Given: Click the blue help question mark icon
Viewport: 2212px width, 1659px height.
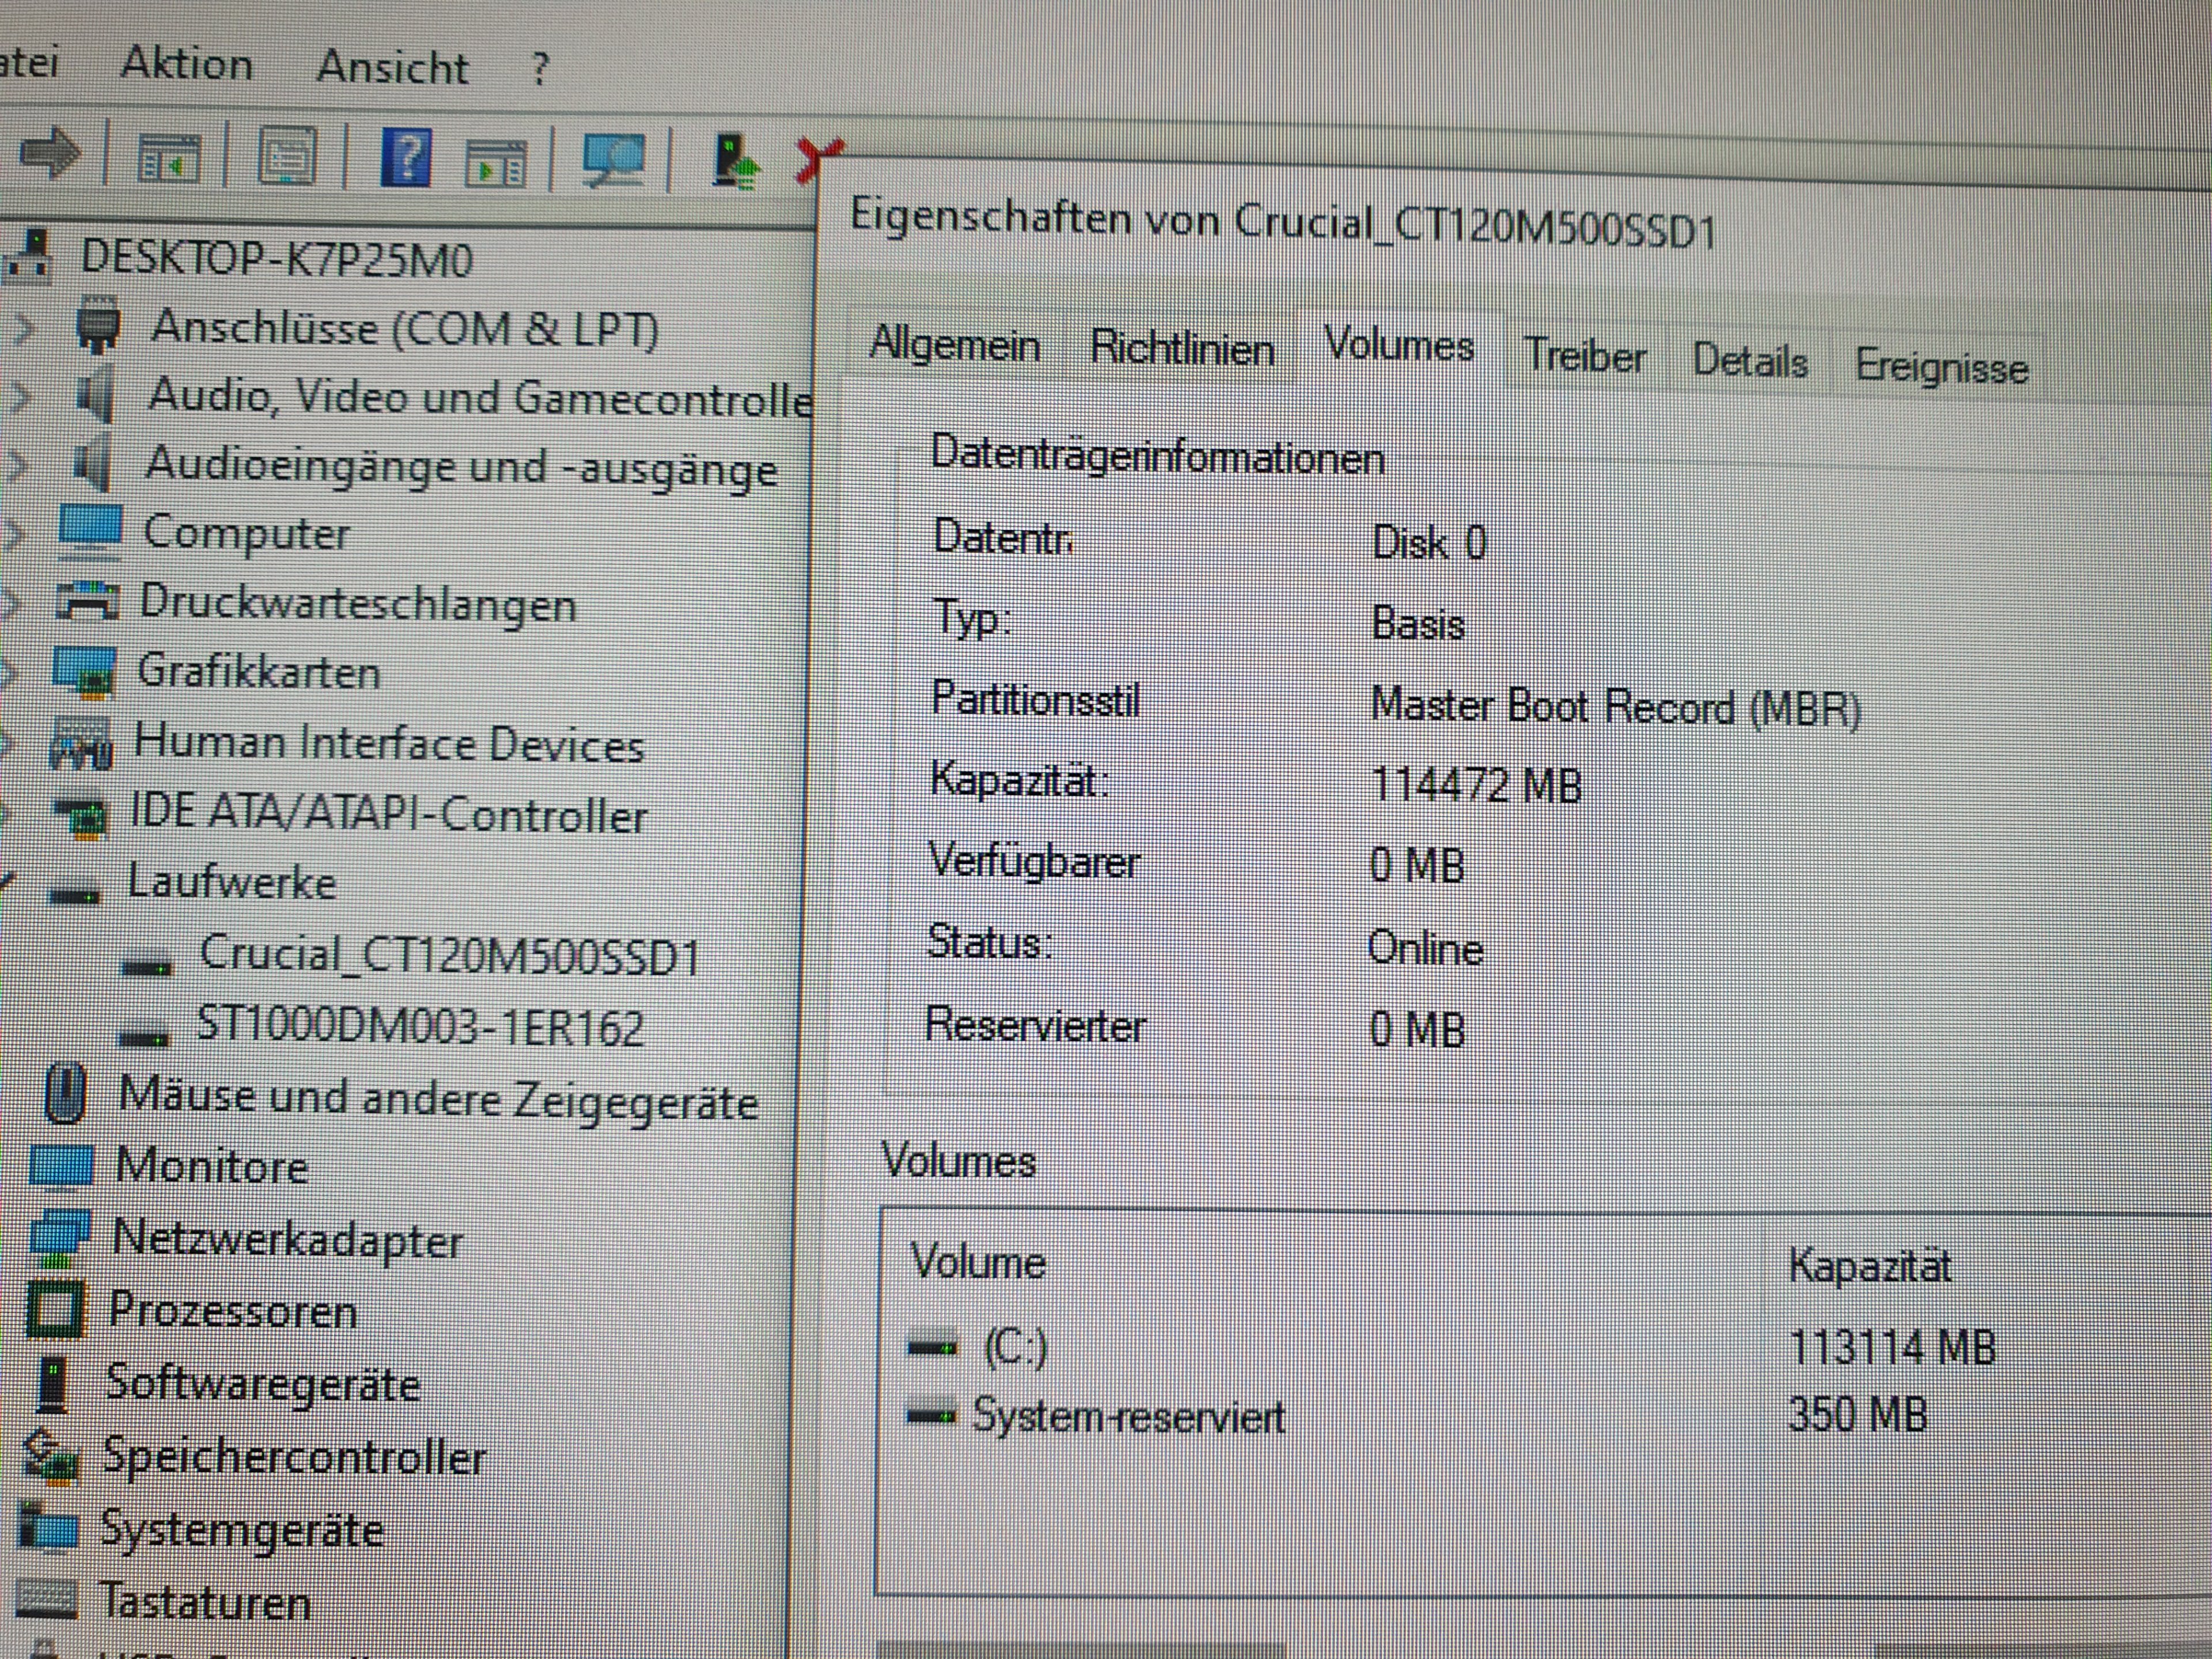Looking at the screenshot, I should pos(407,159).
